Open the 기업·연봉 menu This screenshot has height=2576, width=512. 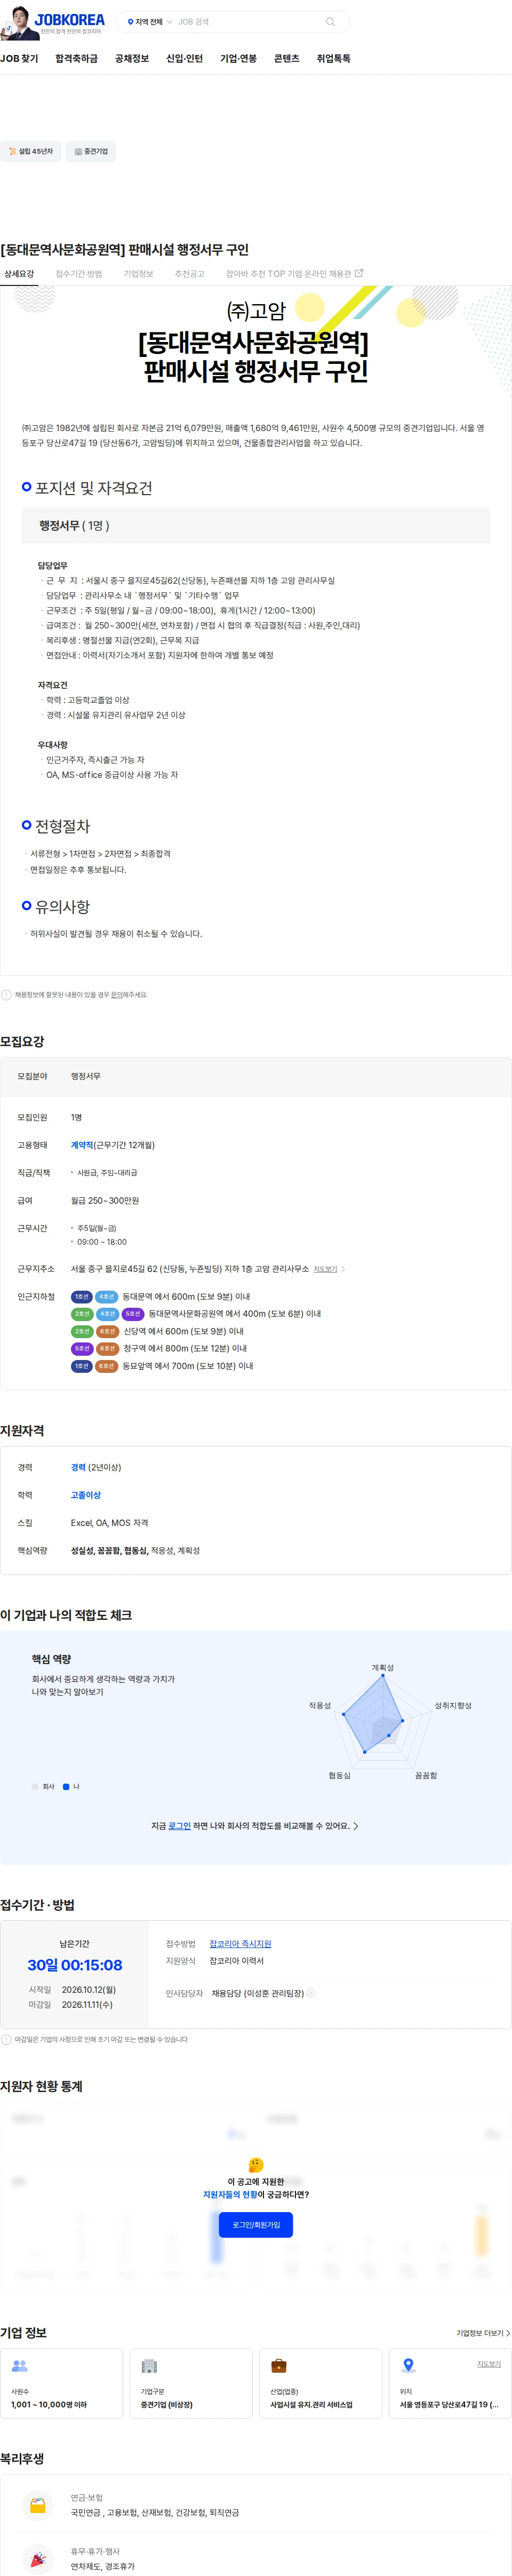pyautogui.click(x=238, y=59)
